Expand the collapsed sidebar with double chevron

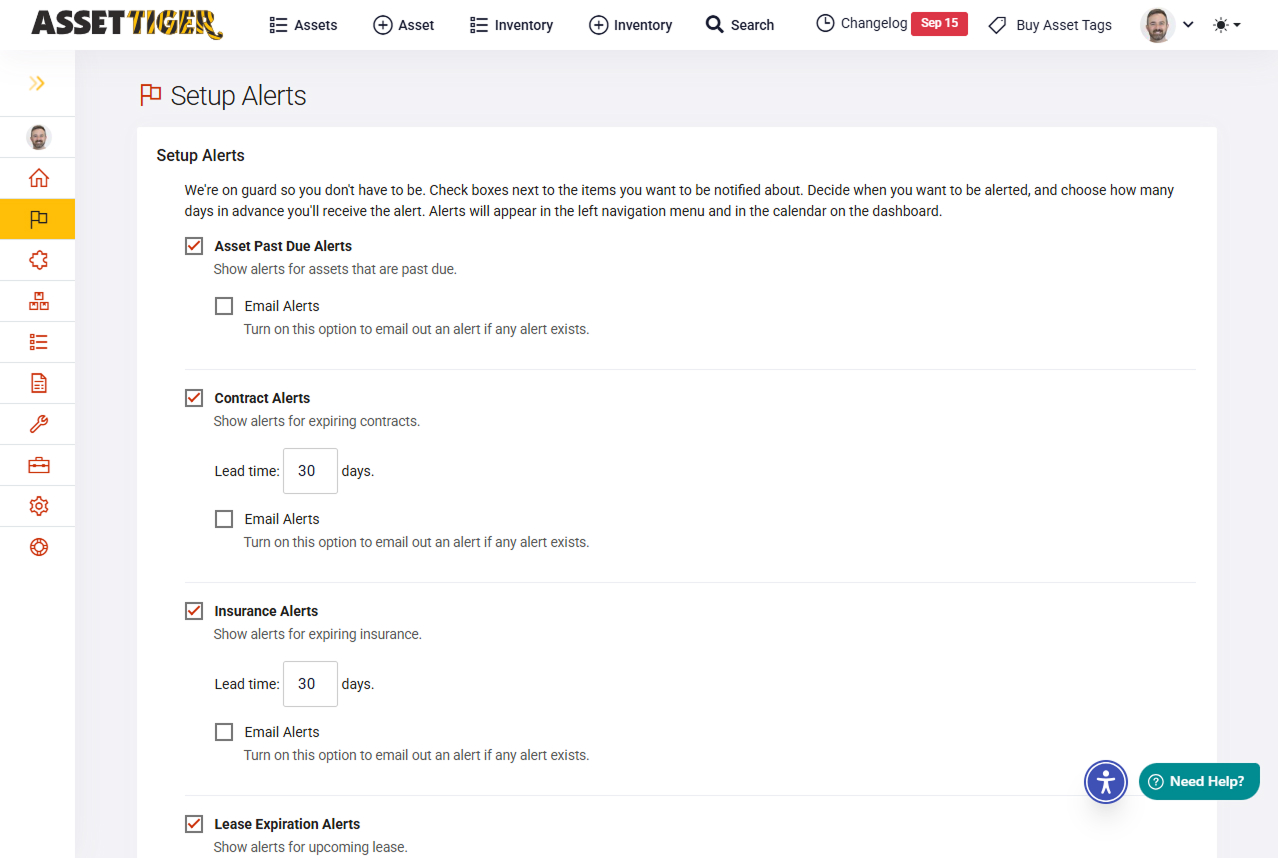(37, 83)
